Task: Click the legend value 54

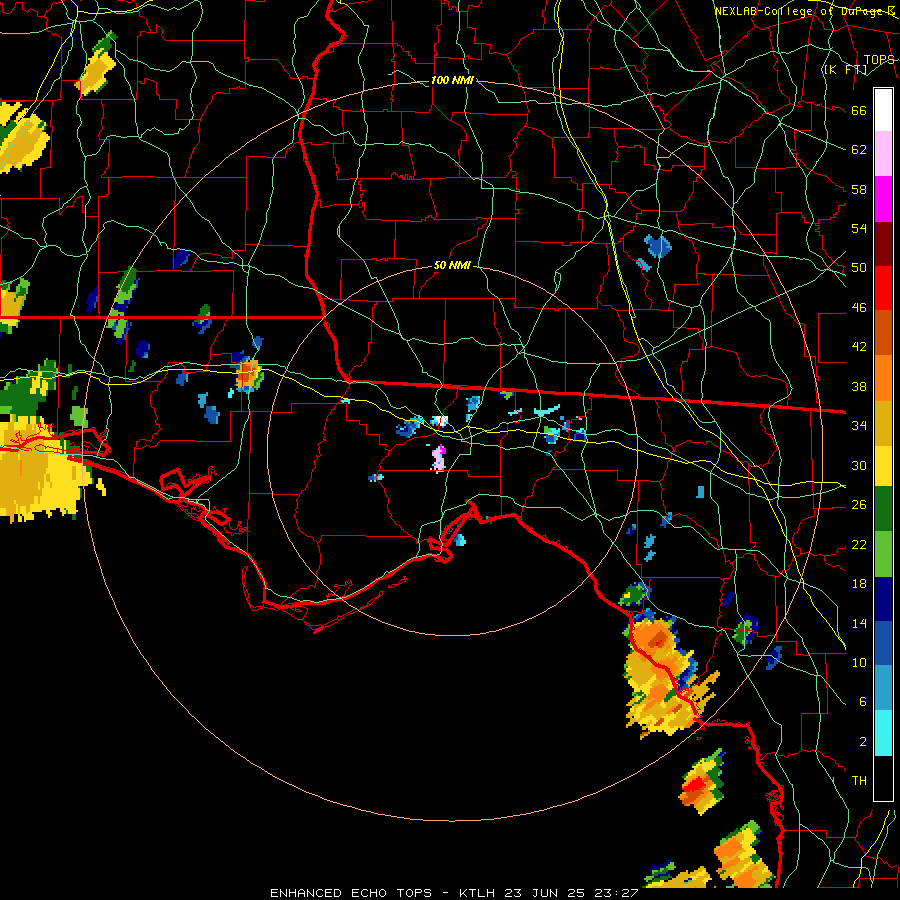Action: (x=859, y=228)
